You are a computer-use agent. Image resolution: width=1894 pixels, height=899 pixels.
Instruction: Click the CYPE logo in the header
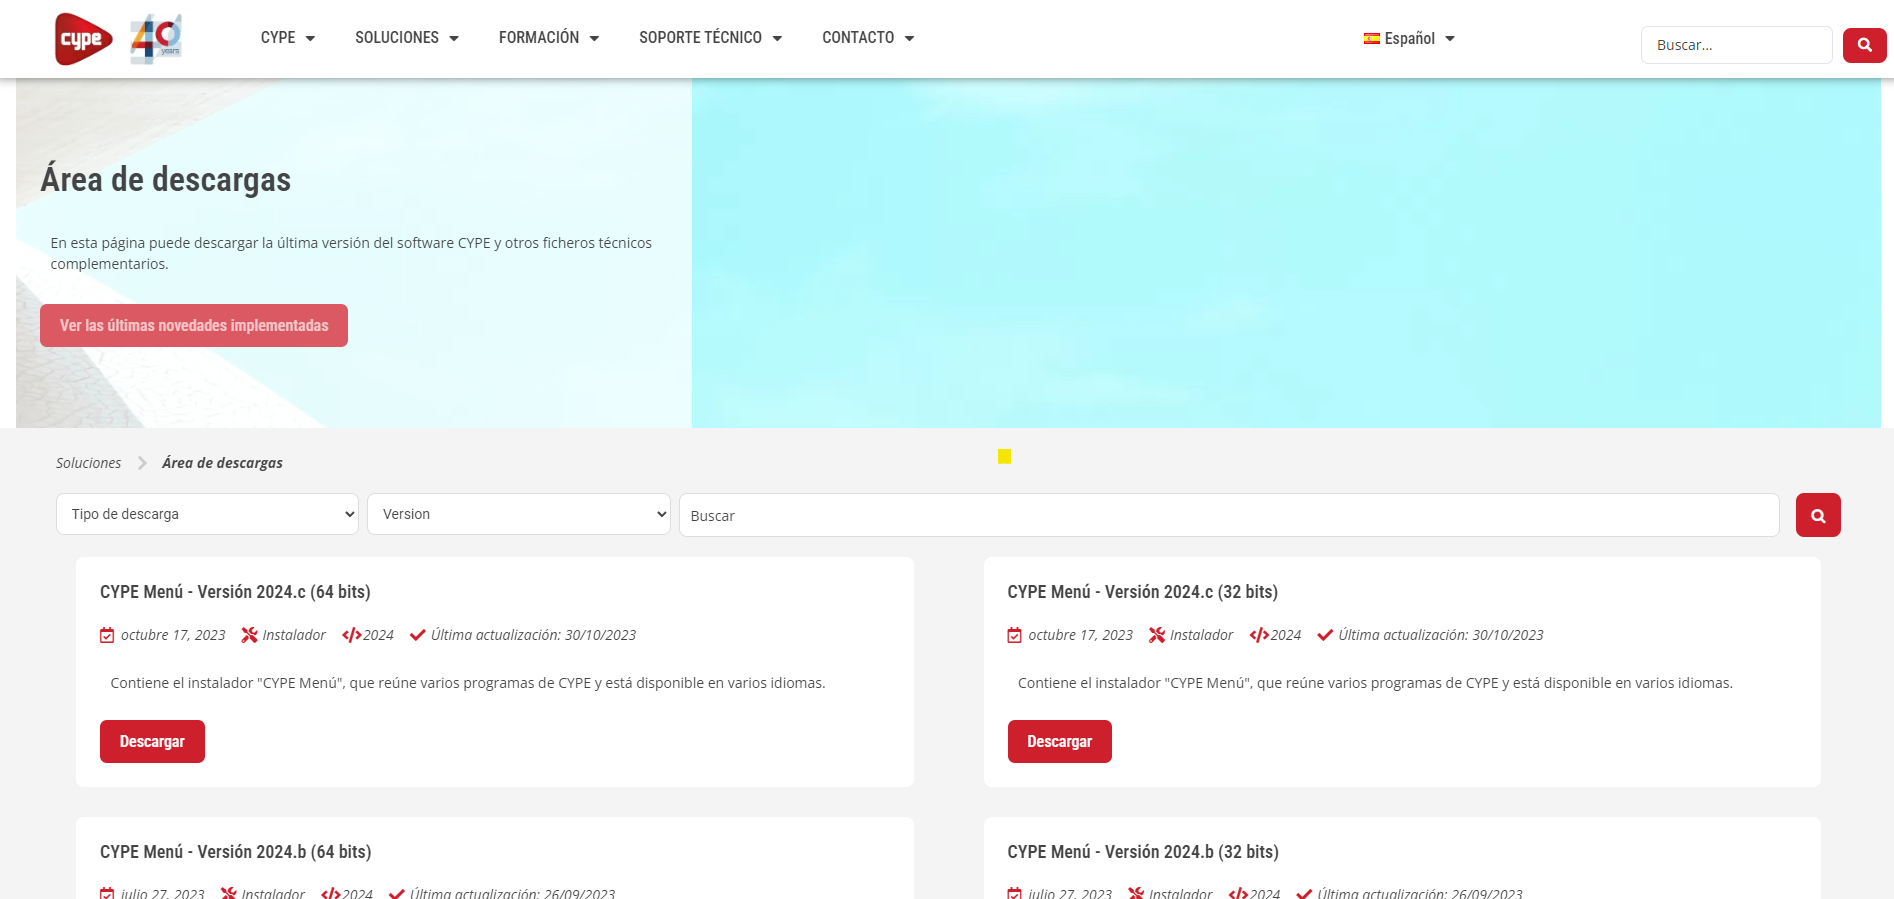click(83, 39)
